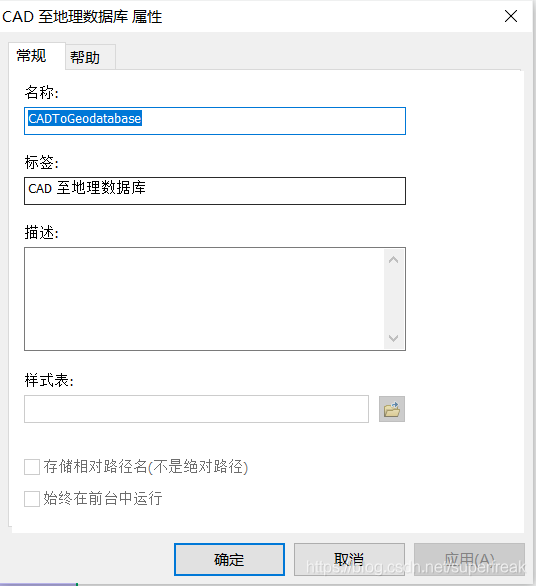
Task: Enable 存储相对路径名 checkbox
Action: click(x=32, y=467)
